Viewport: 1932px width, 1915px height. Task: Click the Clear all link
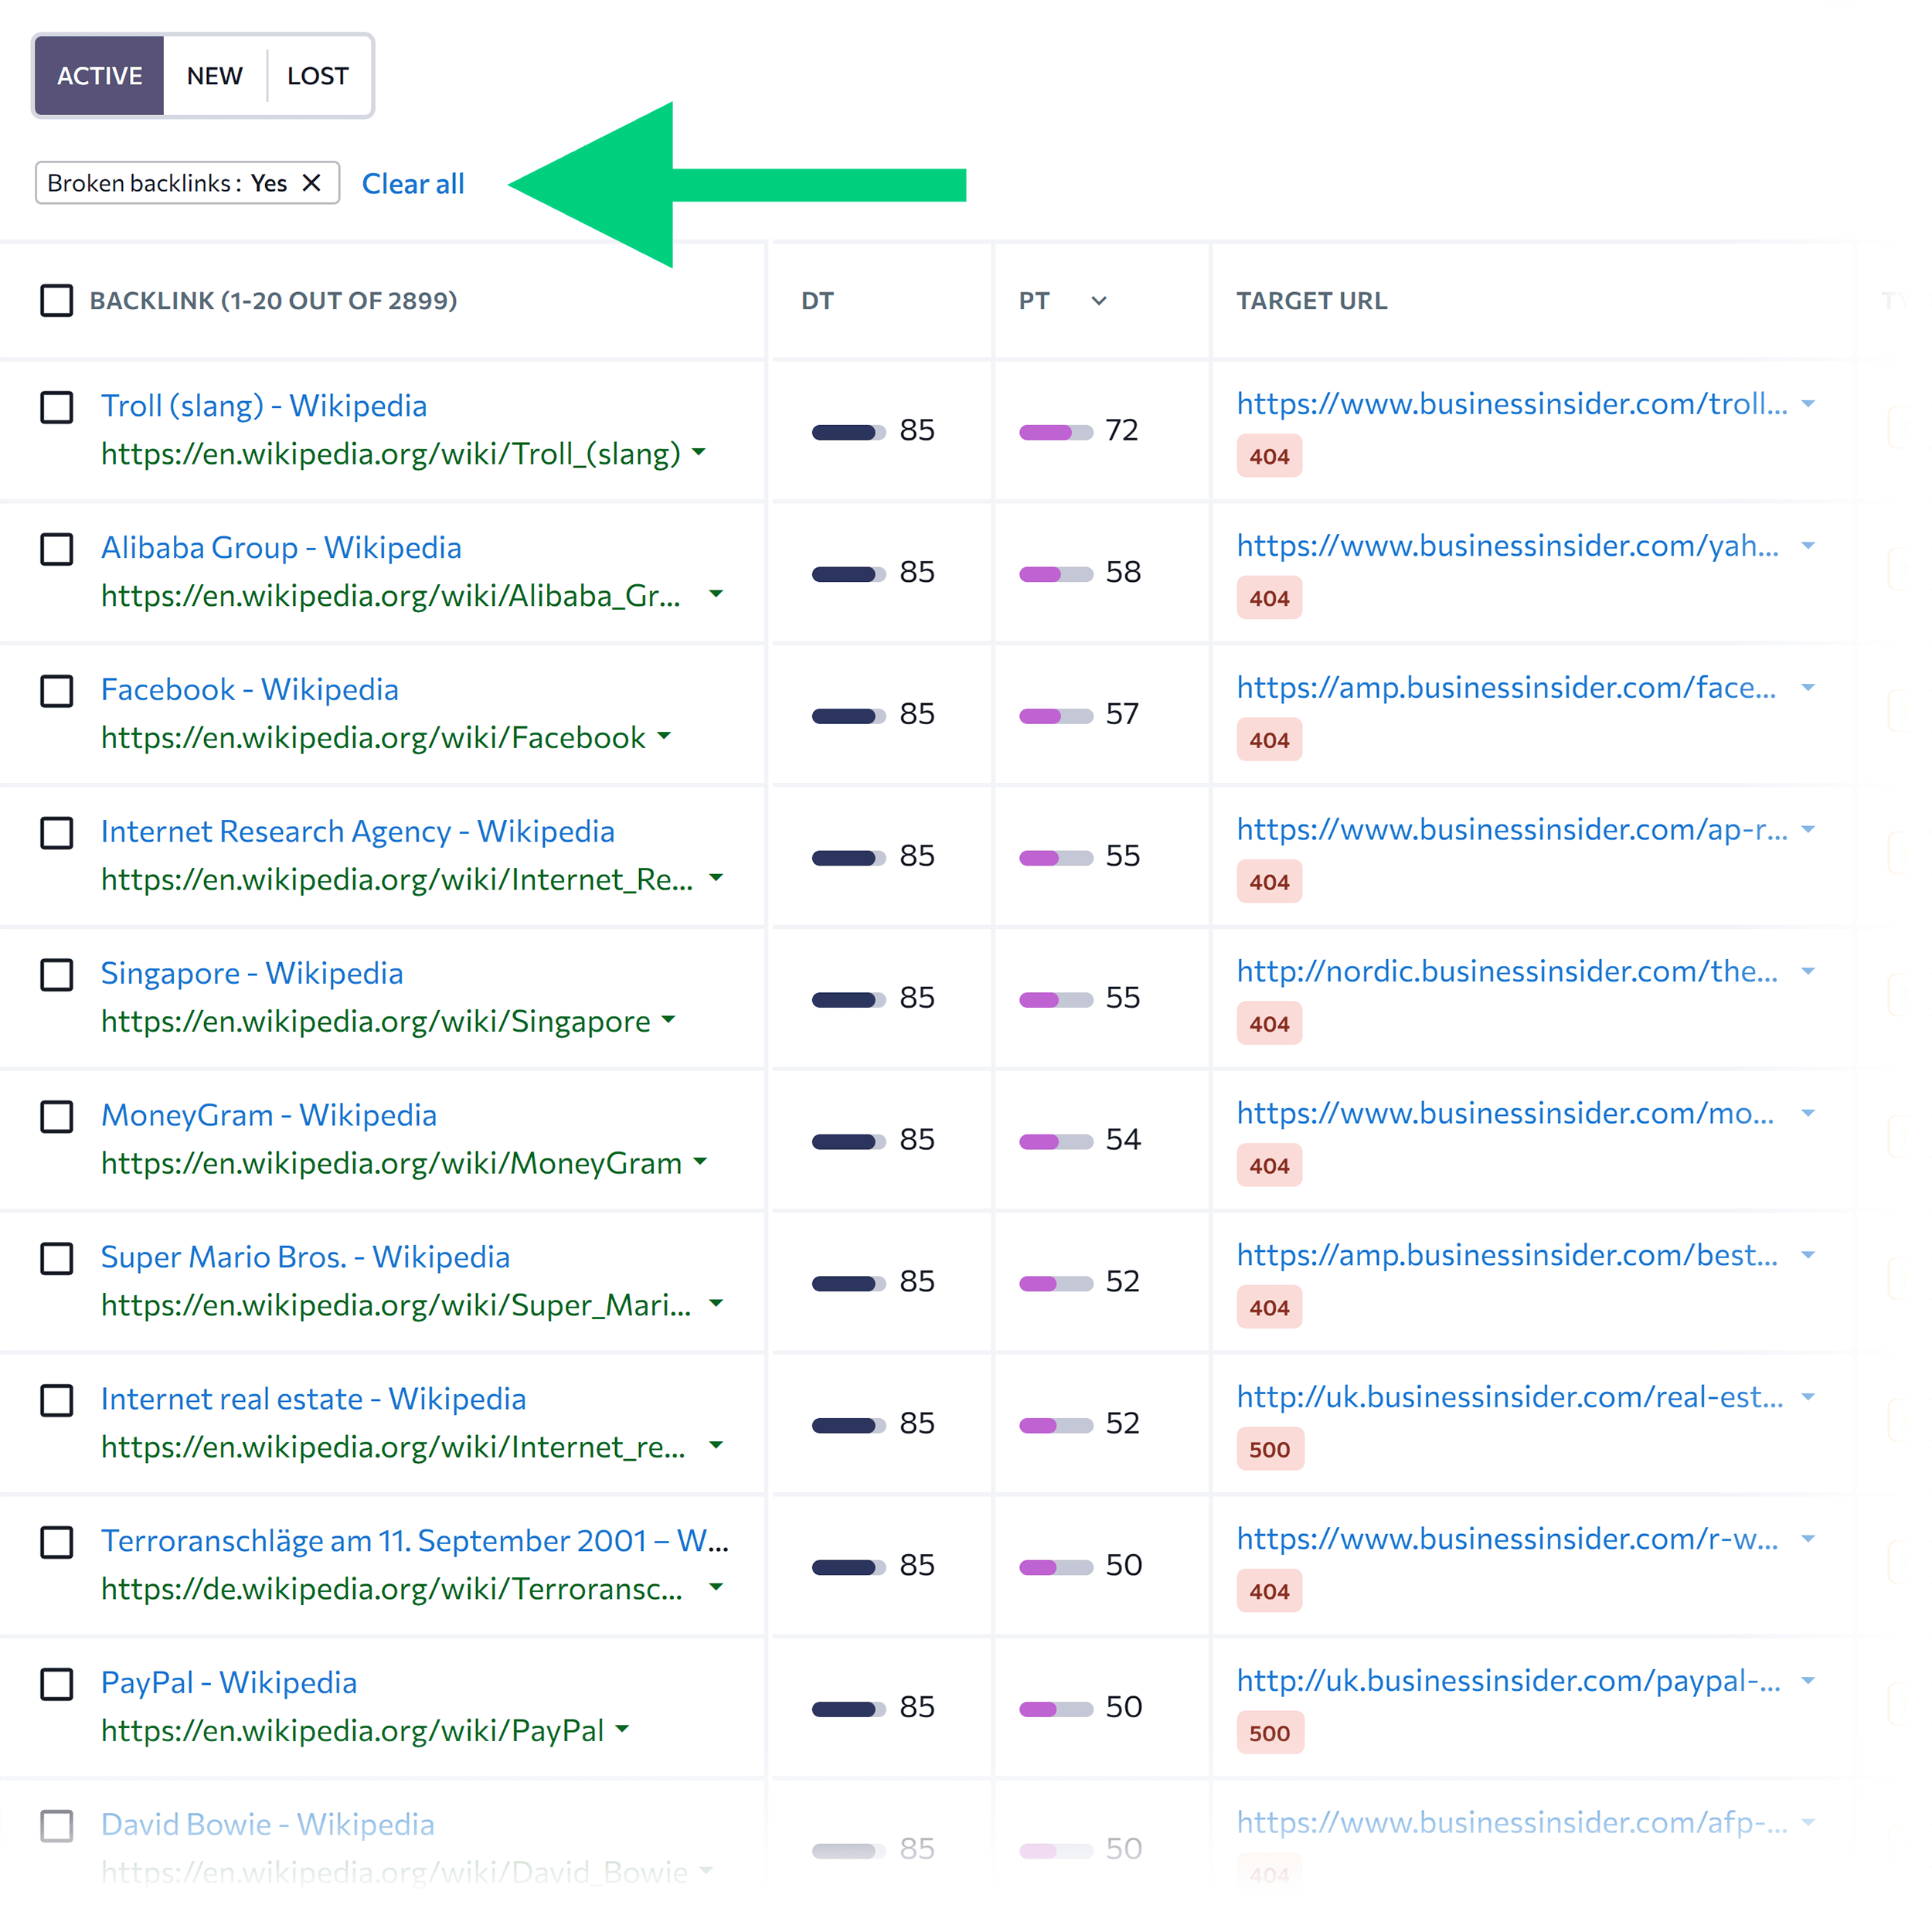click(x=413, y=184)
